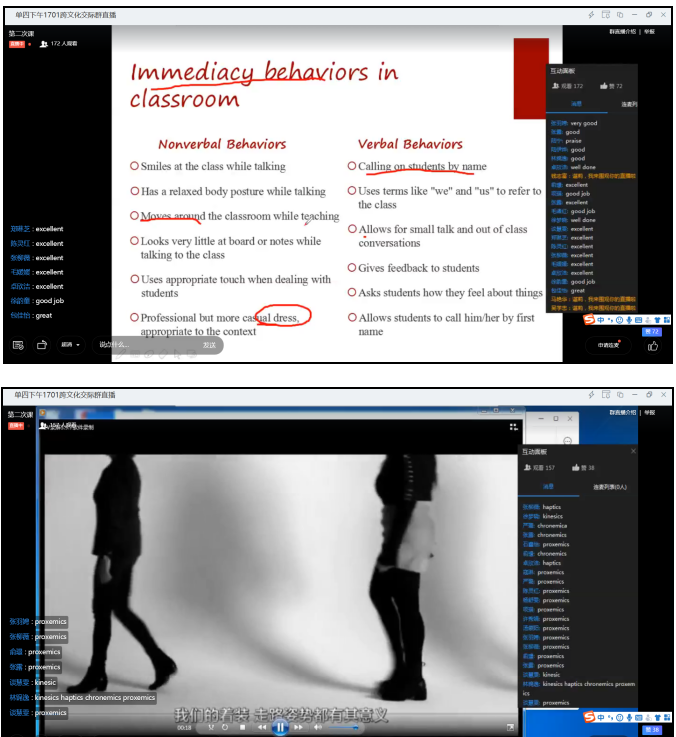The width and height of the screenshot is (676, 737).
Task: Click the Sogou S logo in bottom window
Action: [x=589, y=717]
